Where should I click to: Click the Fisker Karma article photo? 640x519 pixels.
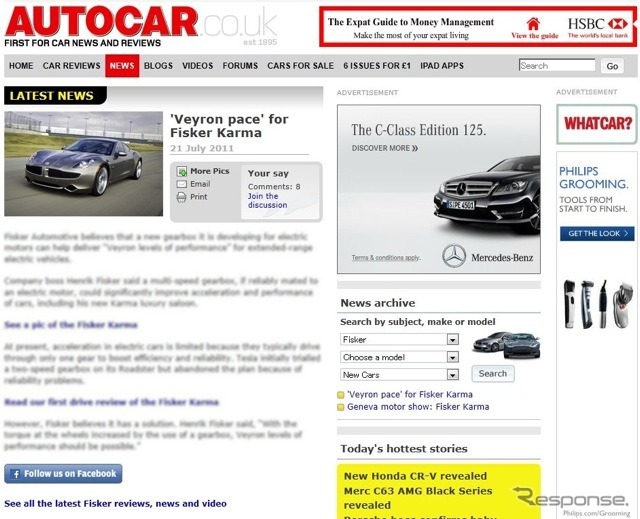pos(84,164)
